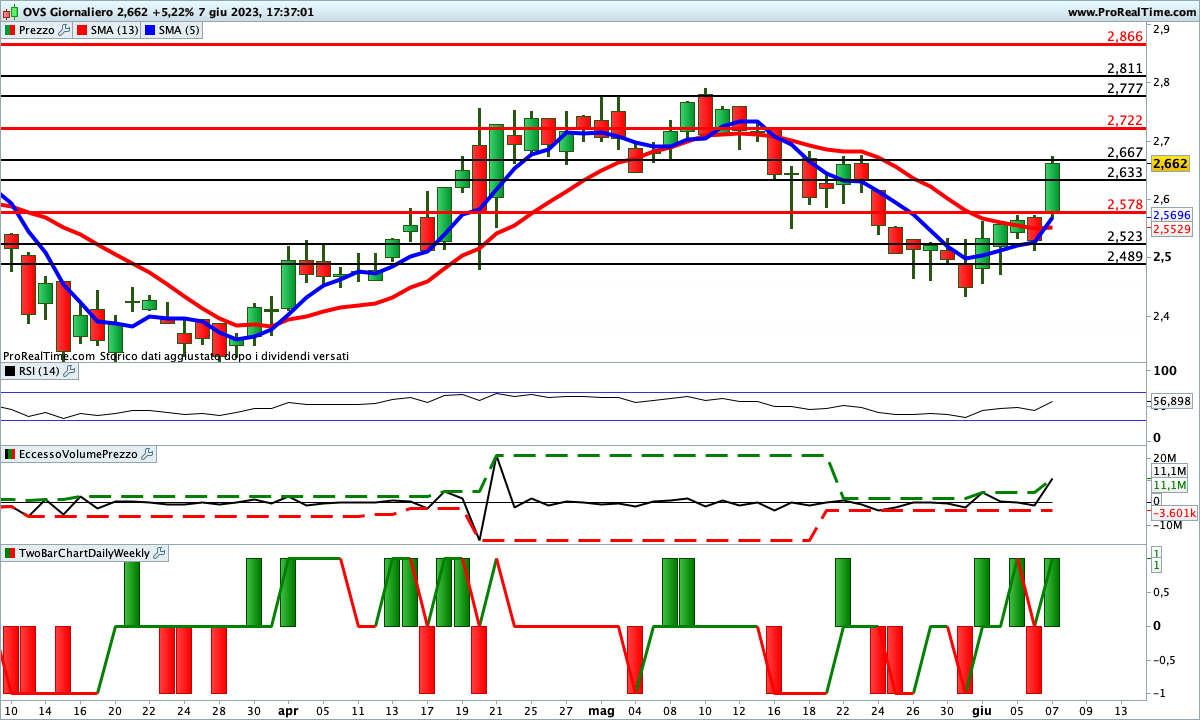Click the blue SMA (5) color swatch
The width and height of the screenshot is (1200, 720).
(x=150, y=30)
